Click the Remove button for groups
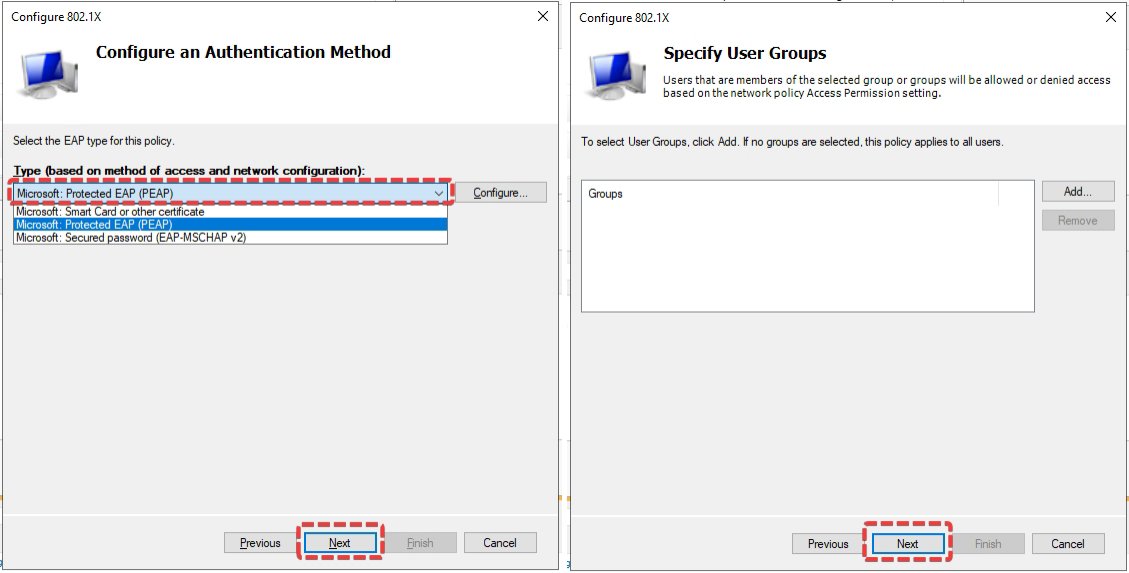This screenshot has height=573, width=1129. click(1077, 221)
